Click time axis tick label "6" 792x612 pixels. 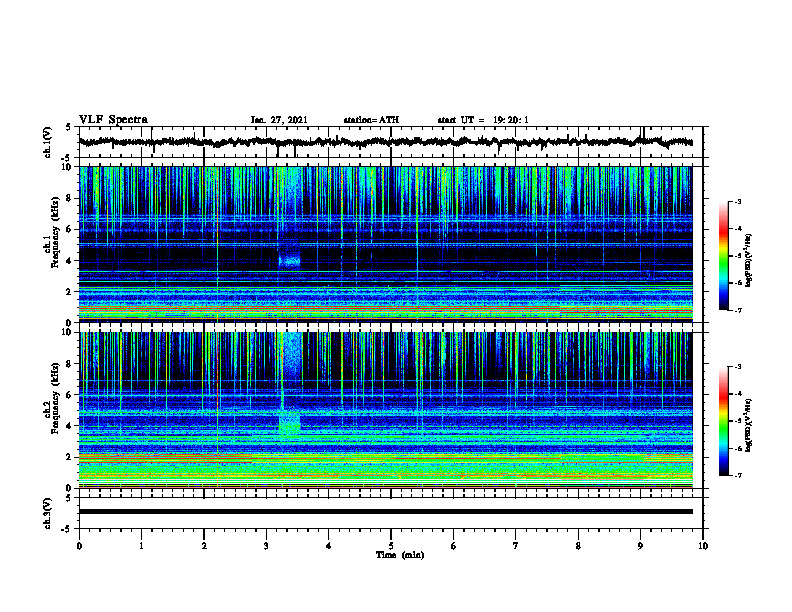click(454, 546)
